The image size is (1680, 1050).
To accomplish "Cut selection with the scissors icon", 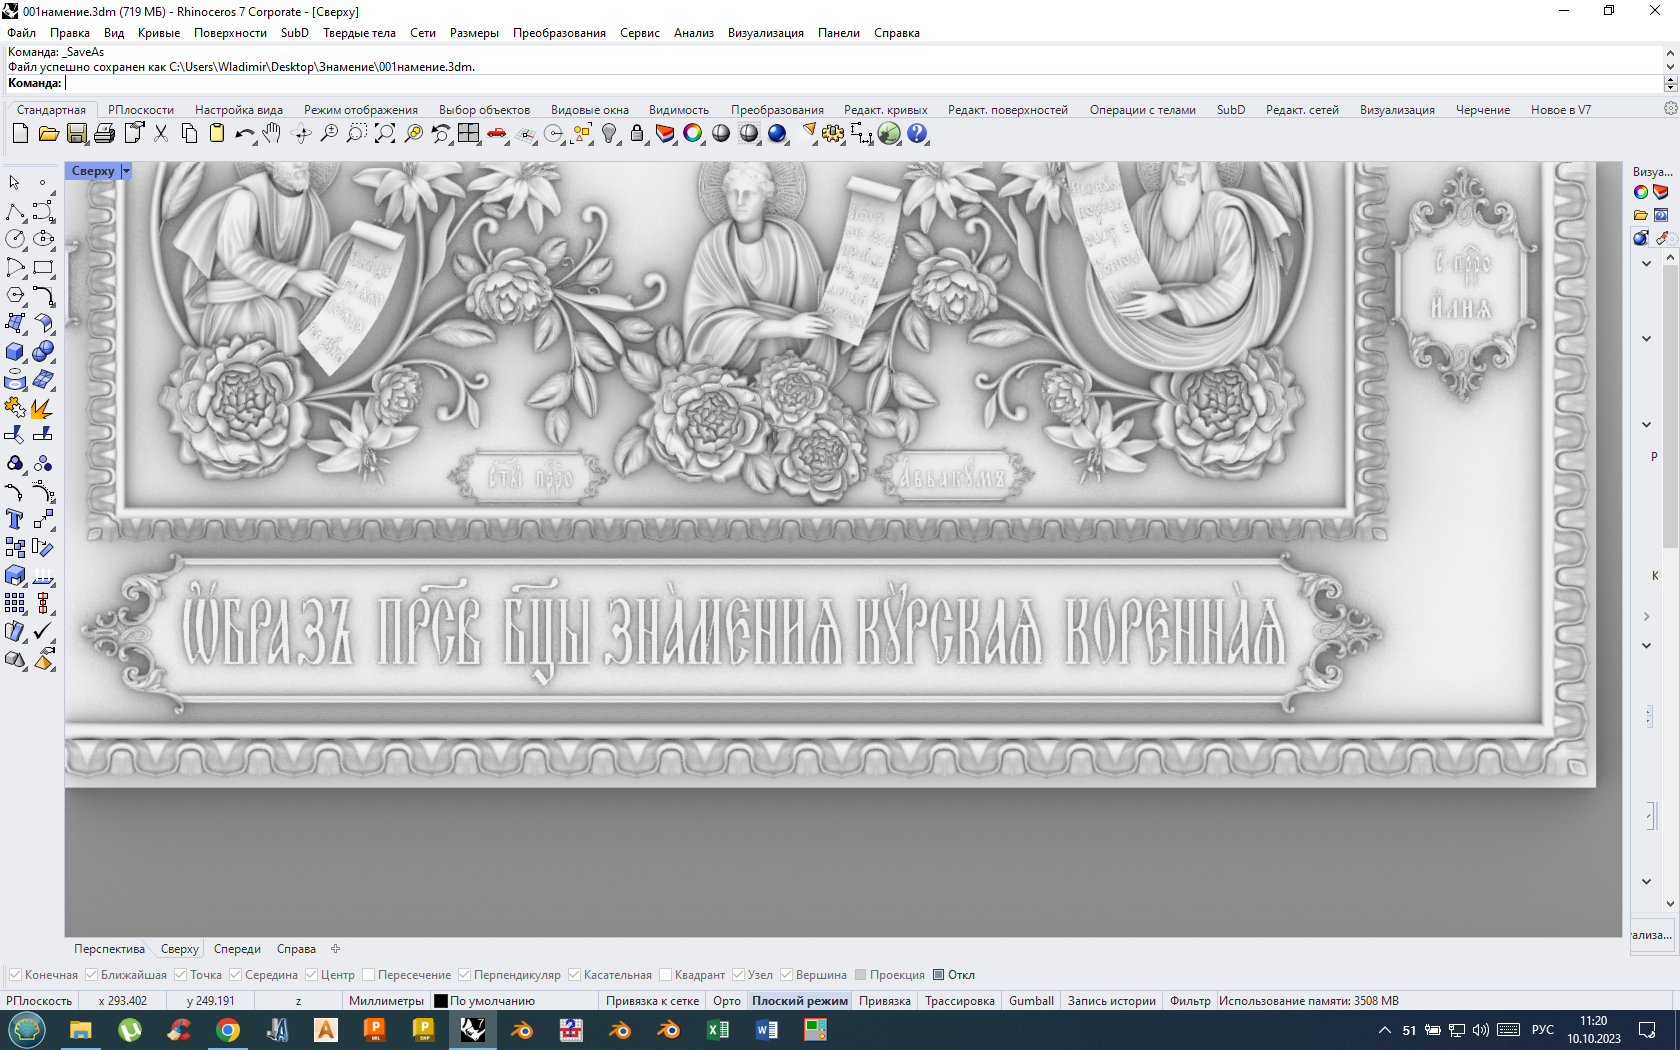I will coord(160,133).
